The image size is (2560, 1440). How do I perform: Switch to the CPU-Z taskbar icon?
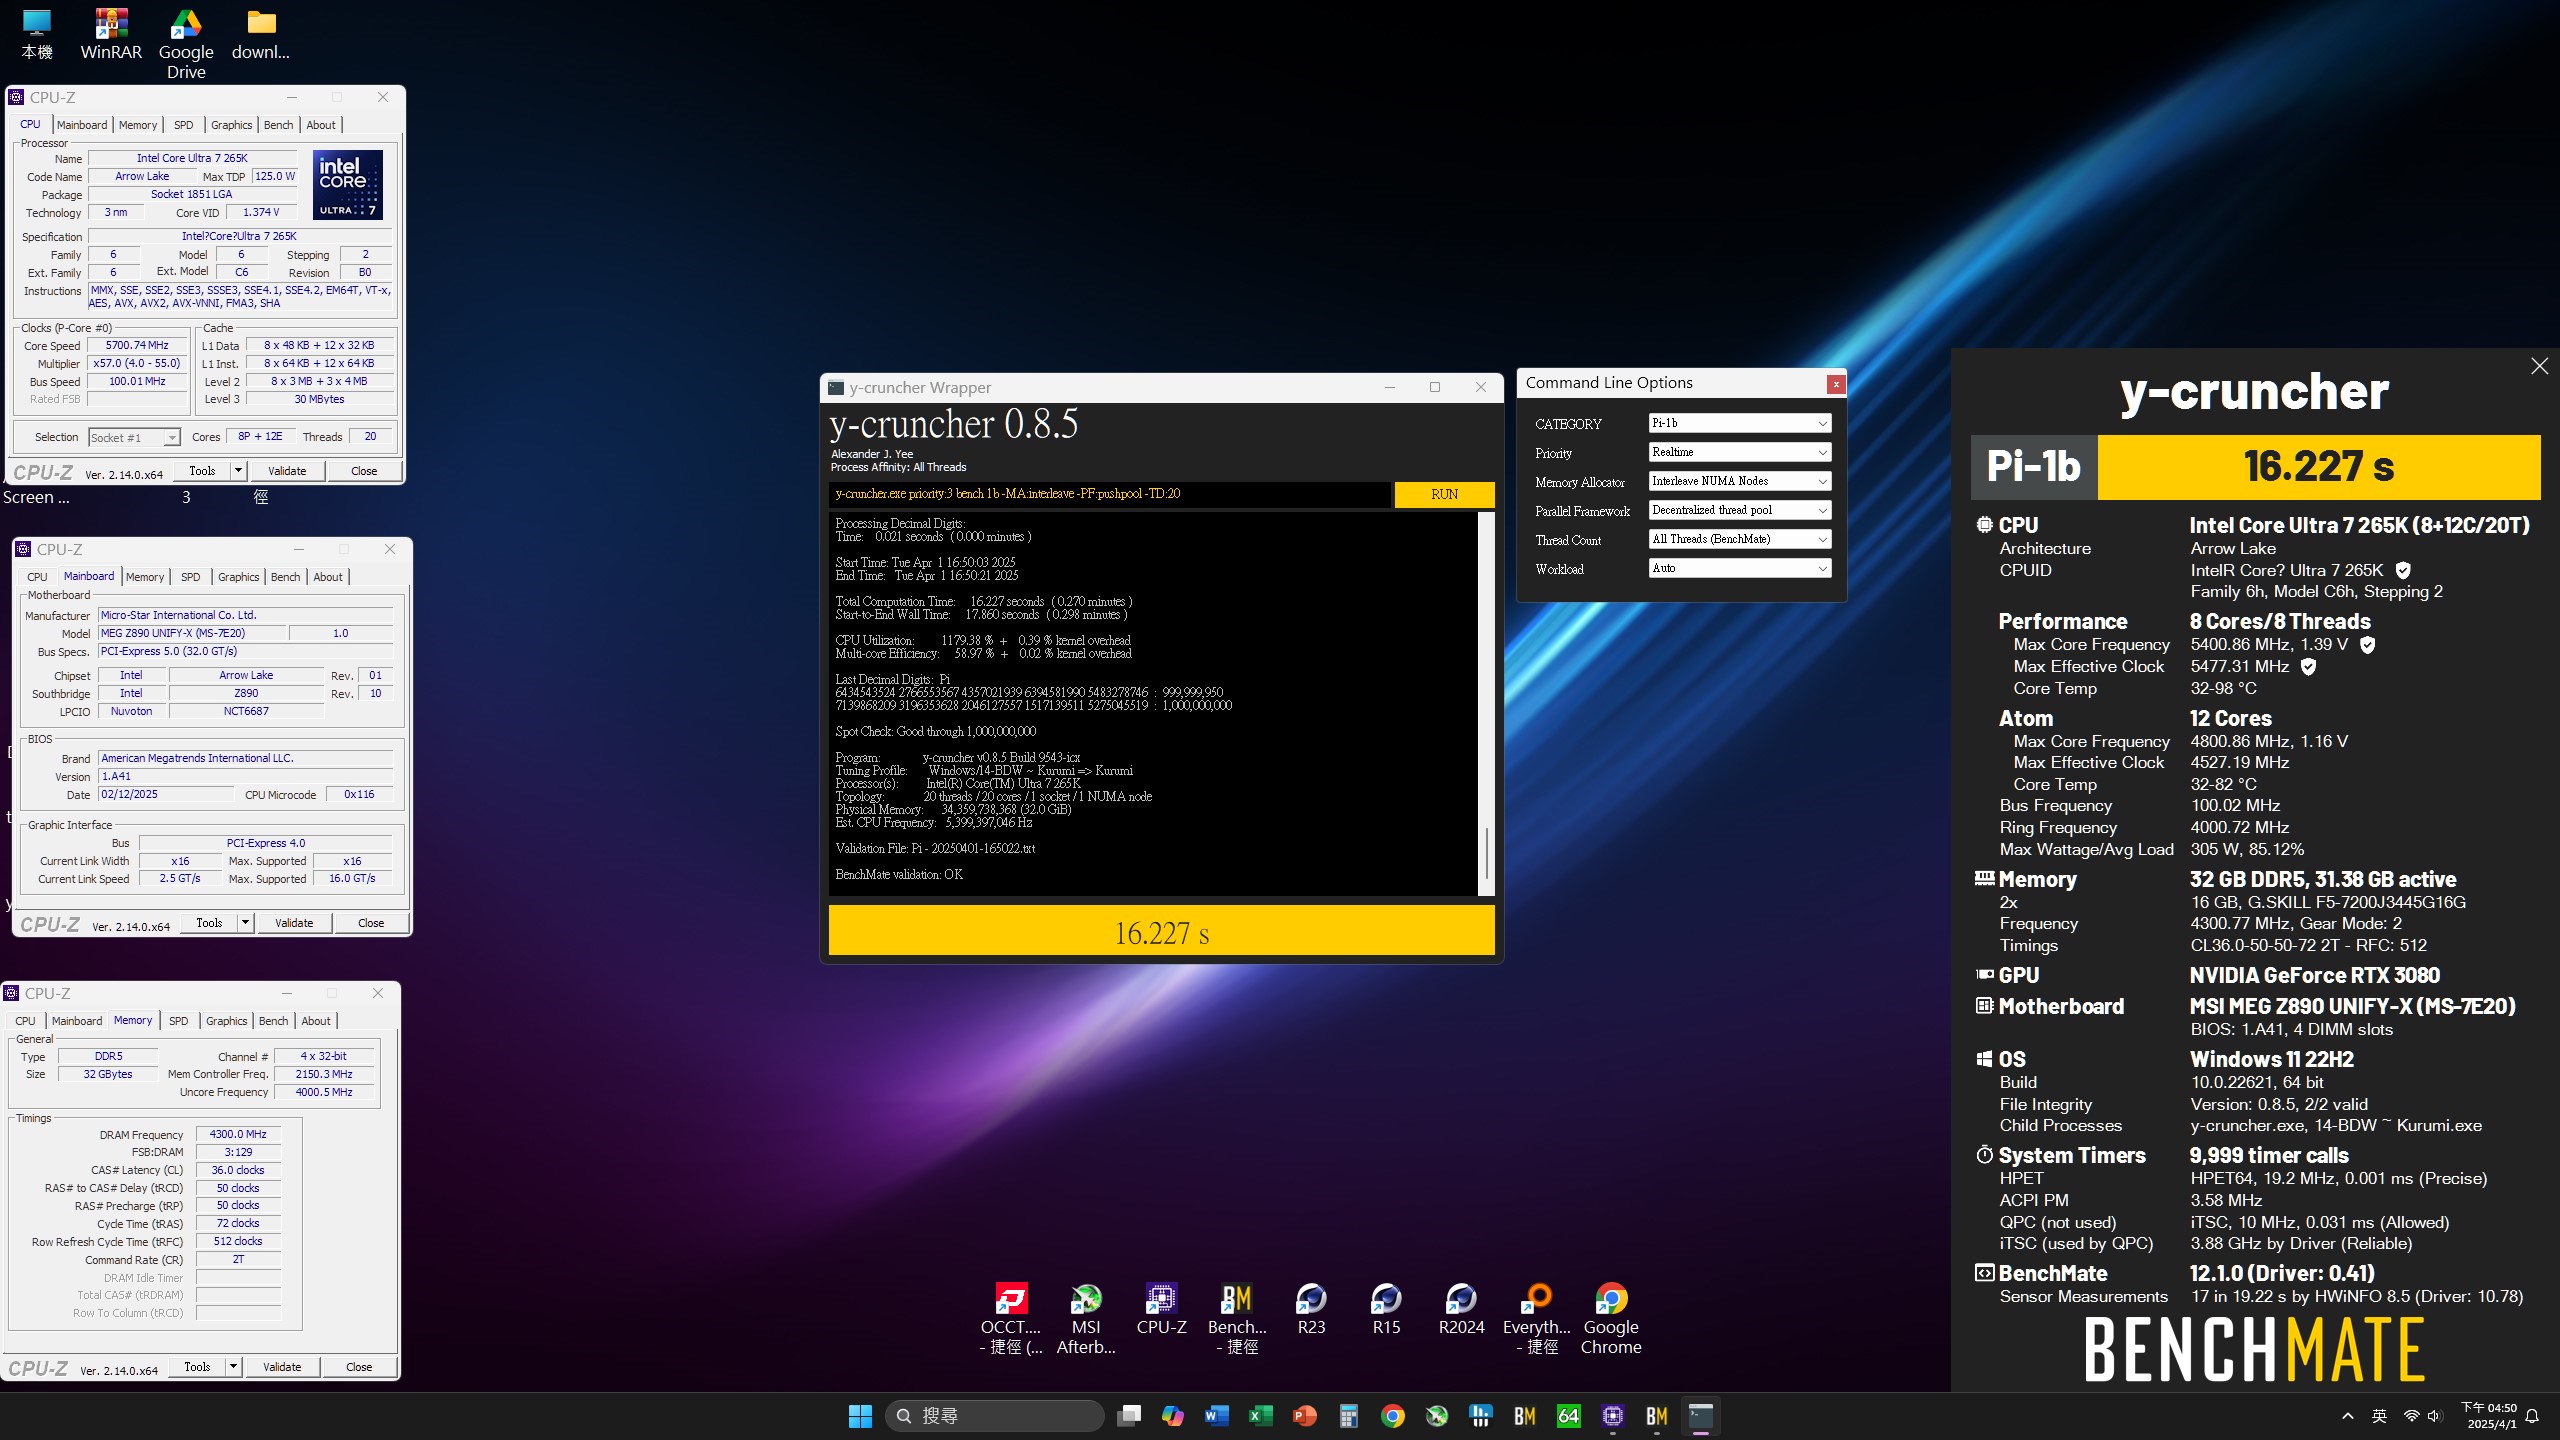pyautogui.click(x=1613, y=1416)
